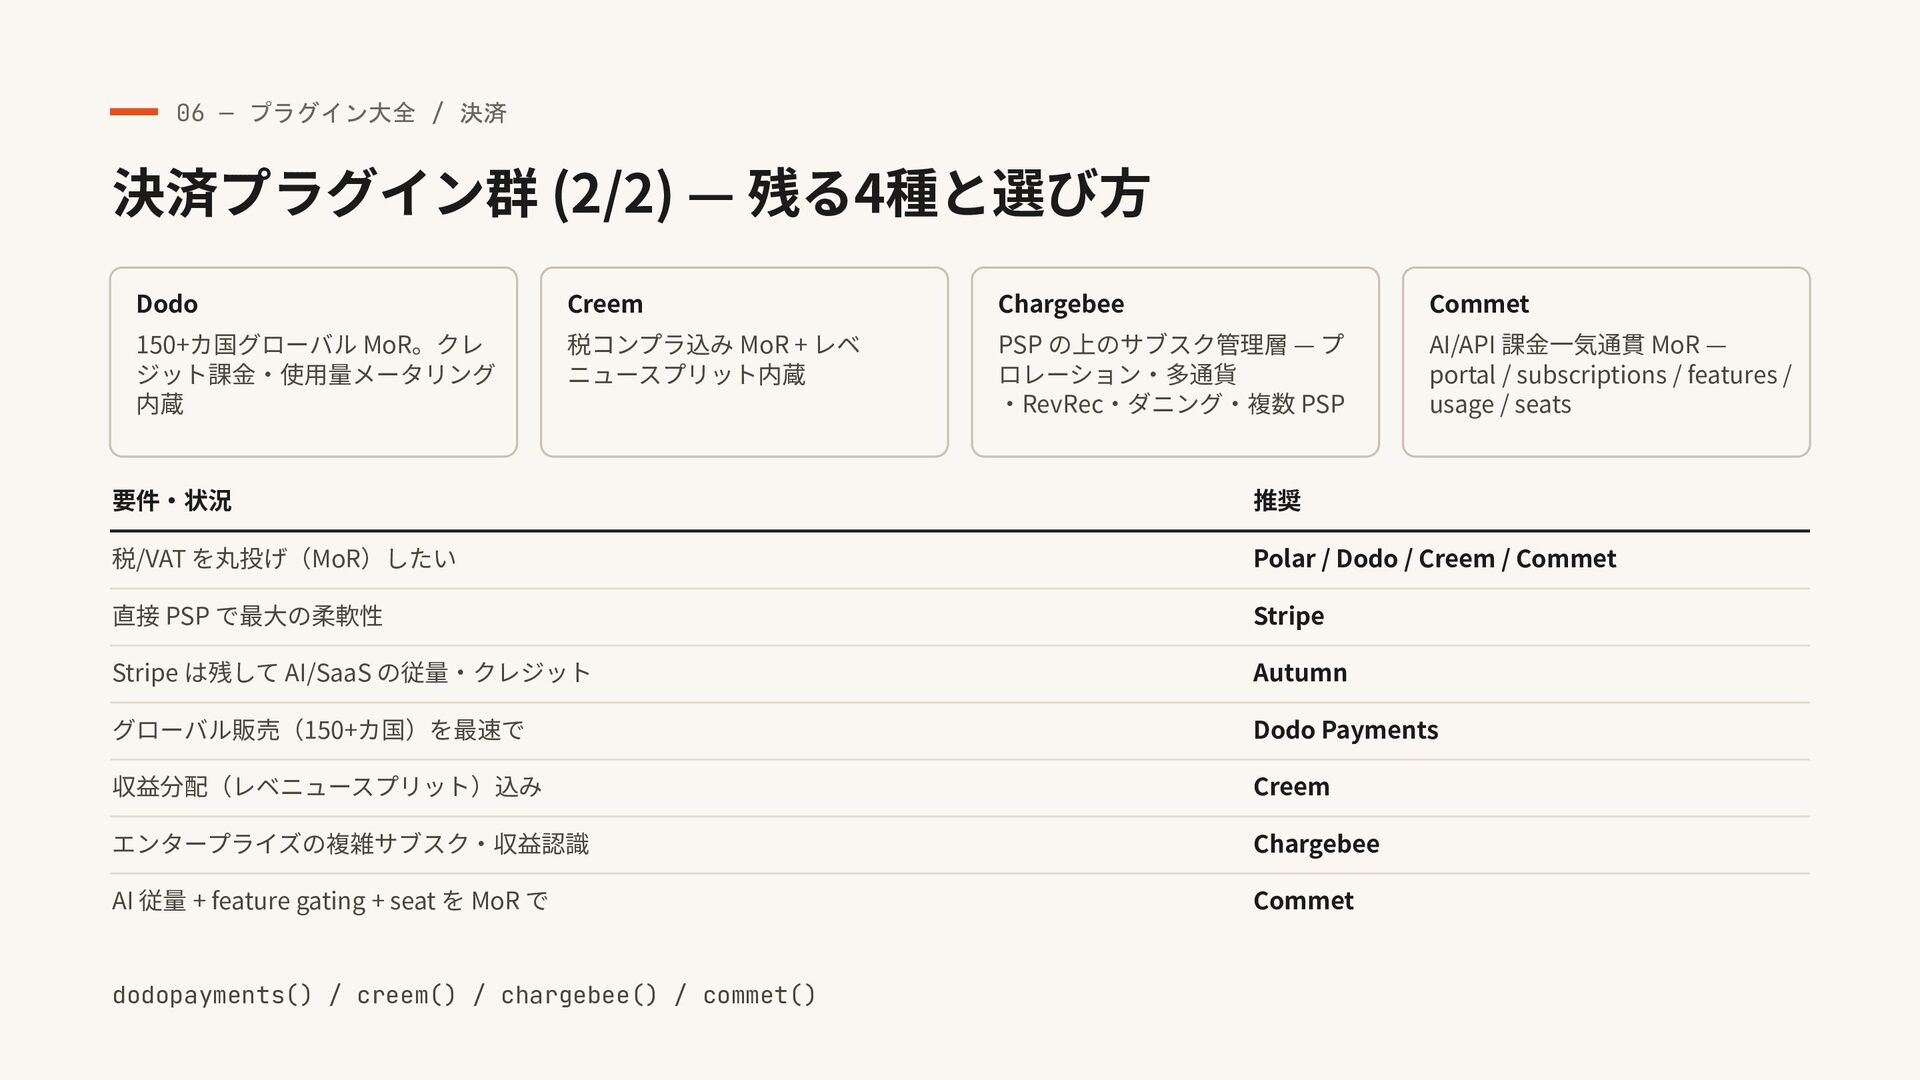Screen dimensions: 1920x1080
Task: Open the Chargebee card
Action: point(1175,362)
